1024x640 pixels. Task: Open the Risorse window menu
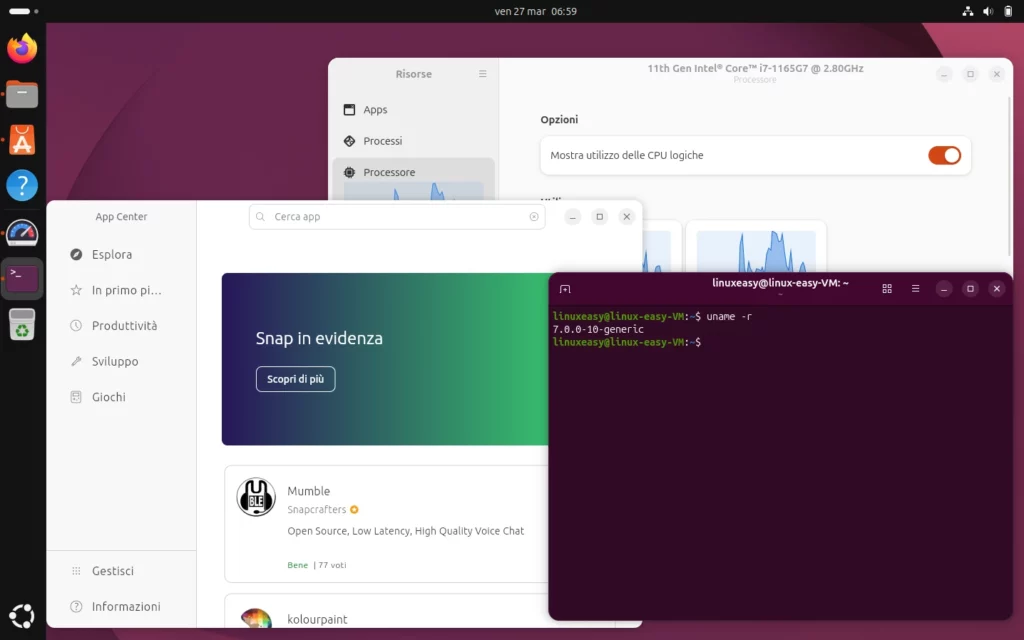click(482, 74)
